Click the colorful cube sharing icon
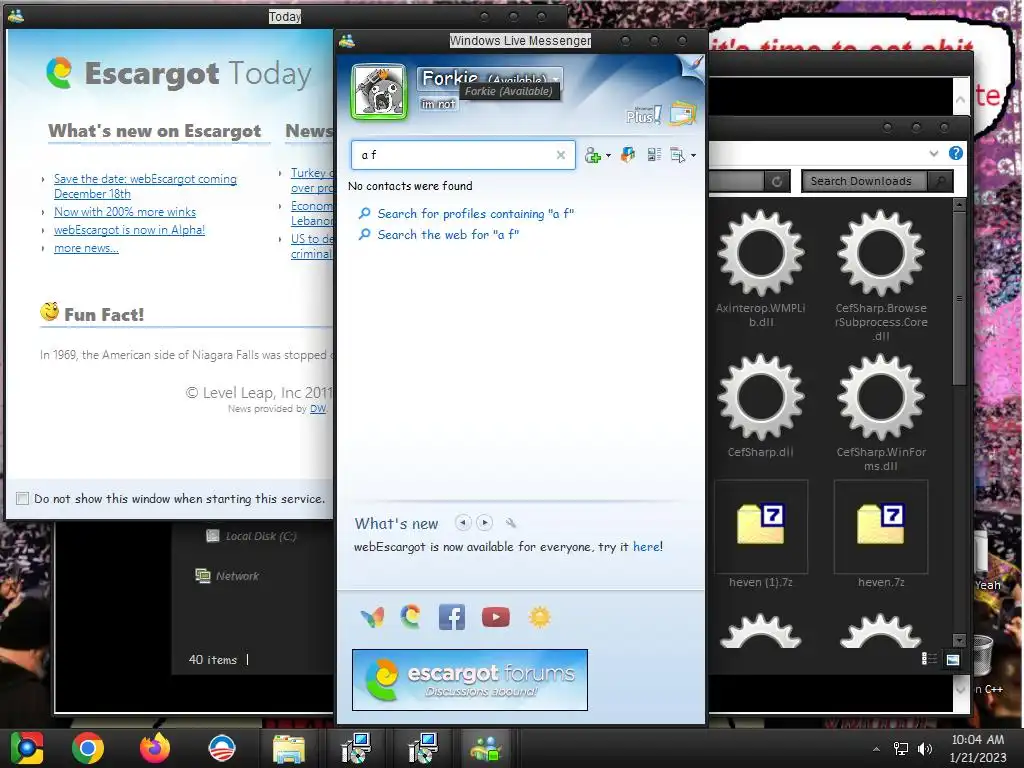Screen dimensions: 1024x768 [628, 155]
